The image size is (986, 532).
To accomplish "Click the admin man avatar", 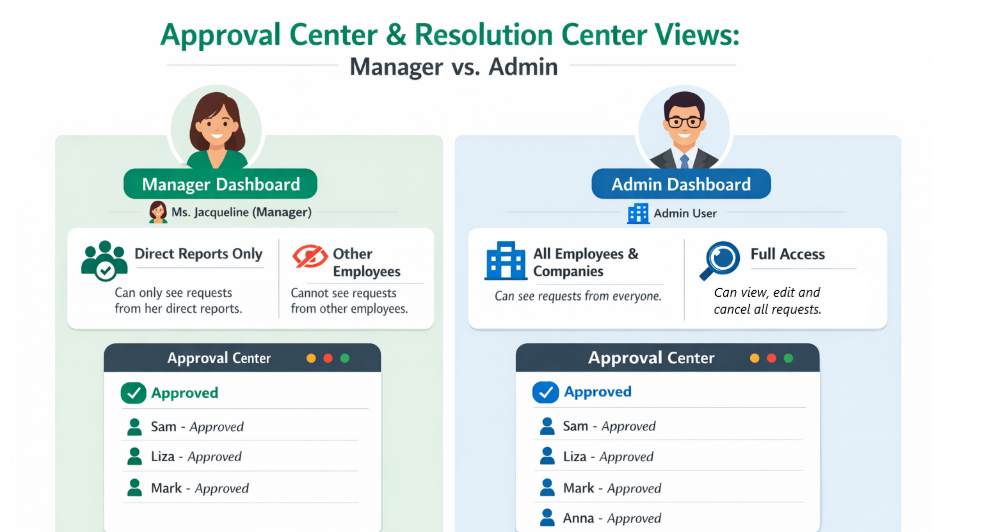I will pos(683,128).
